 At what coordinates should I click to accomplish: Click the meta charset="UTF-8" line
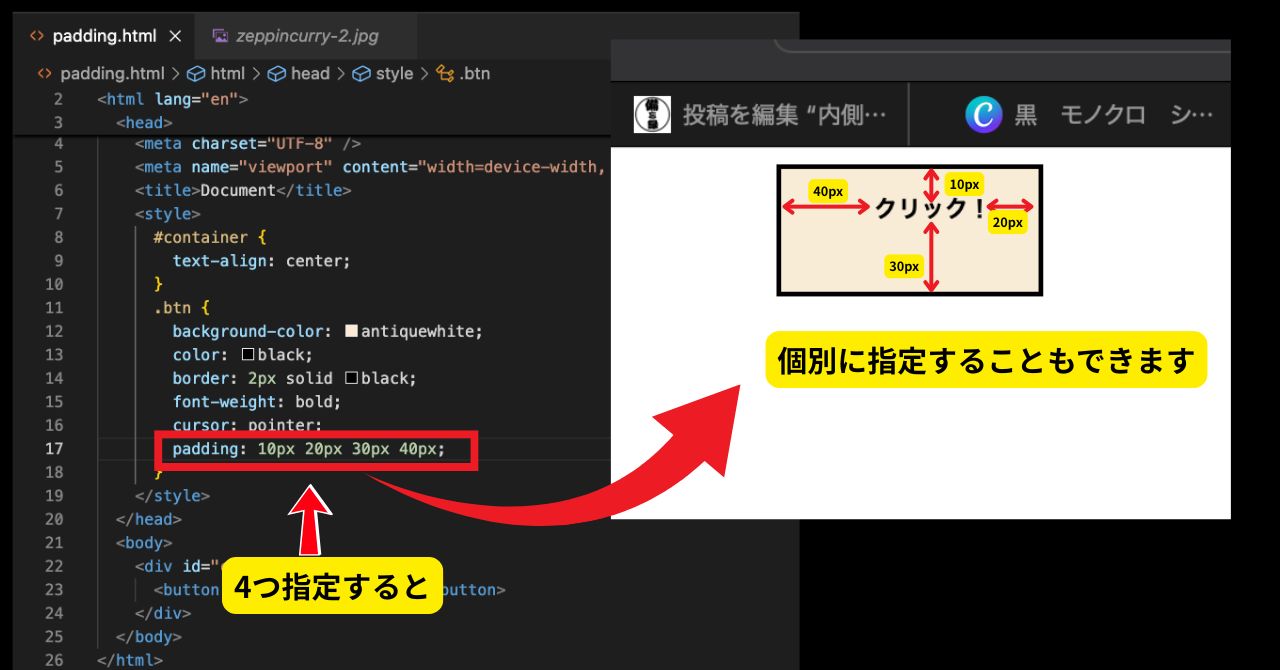coord(248,143)
